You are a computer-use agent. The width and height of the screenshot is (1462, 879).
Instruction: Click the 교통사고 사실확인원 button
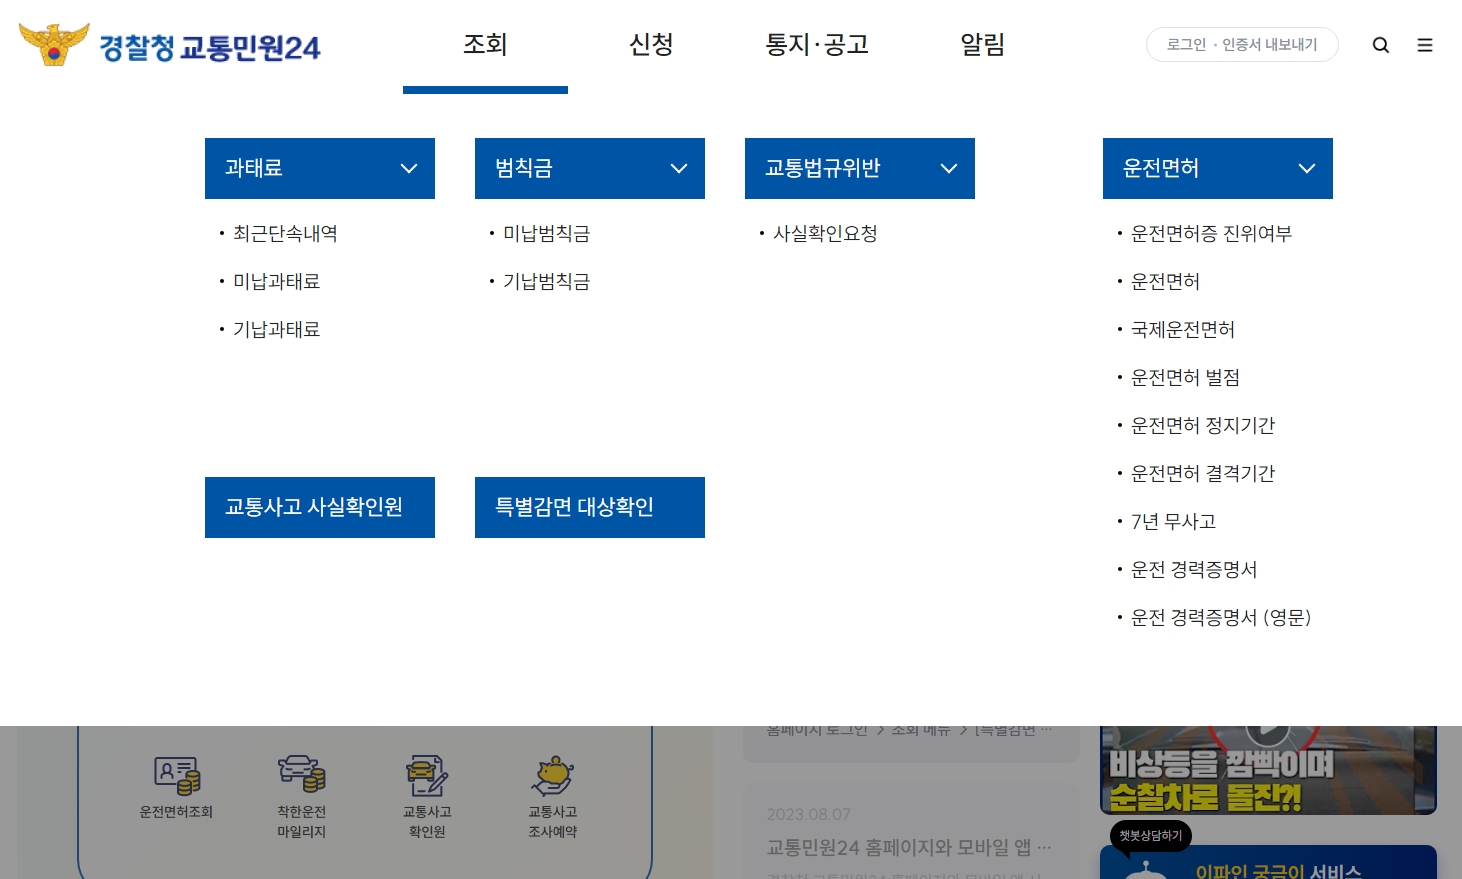[x=319, y=507]
